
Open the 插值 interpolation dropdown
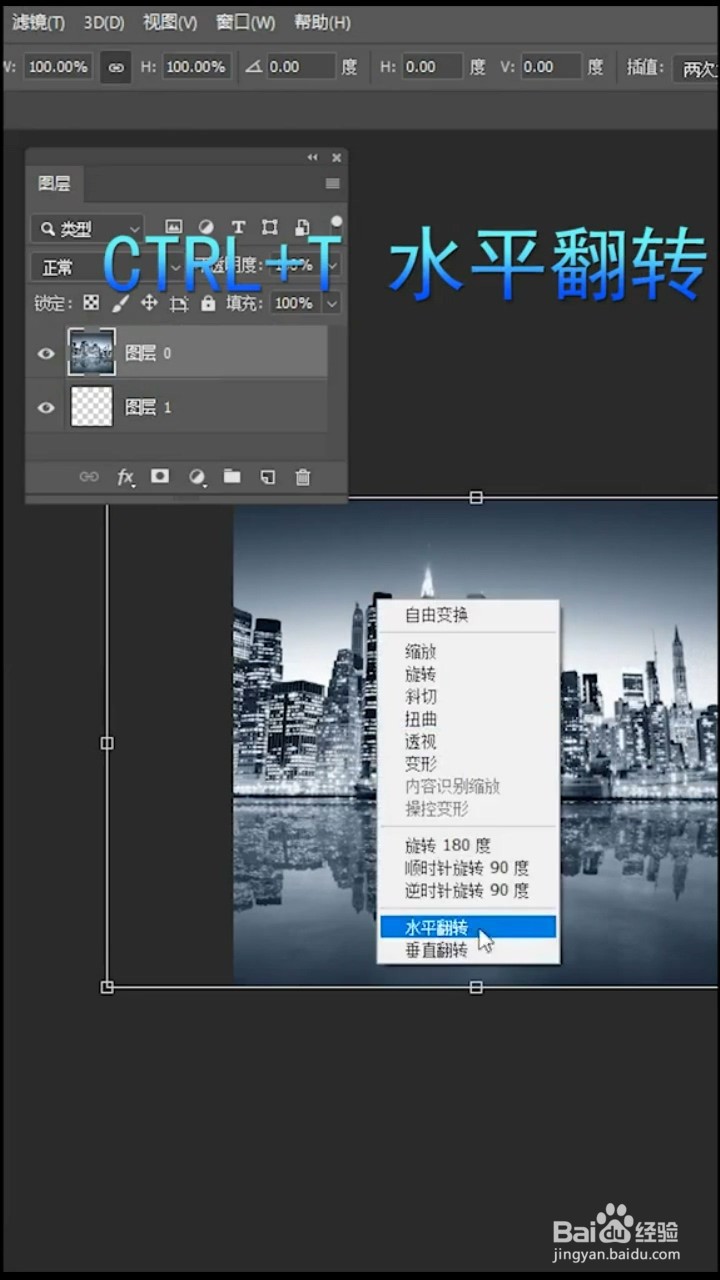coord(696,68)
